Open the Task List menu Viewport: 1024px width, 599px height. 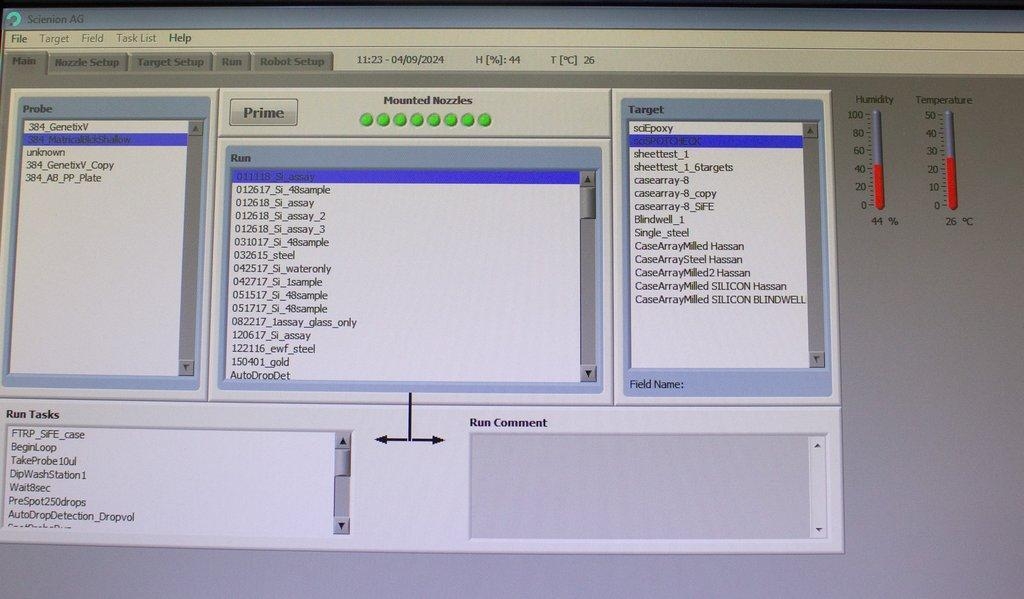136,37
